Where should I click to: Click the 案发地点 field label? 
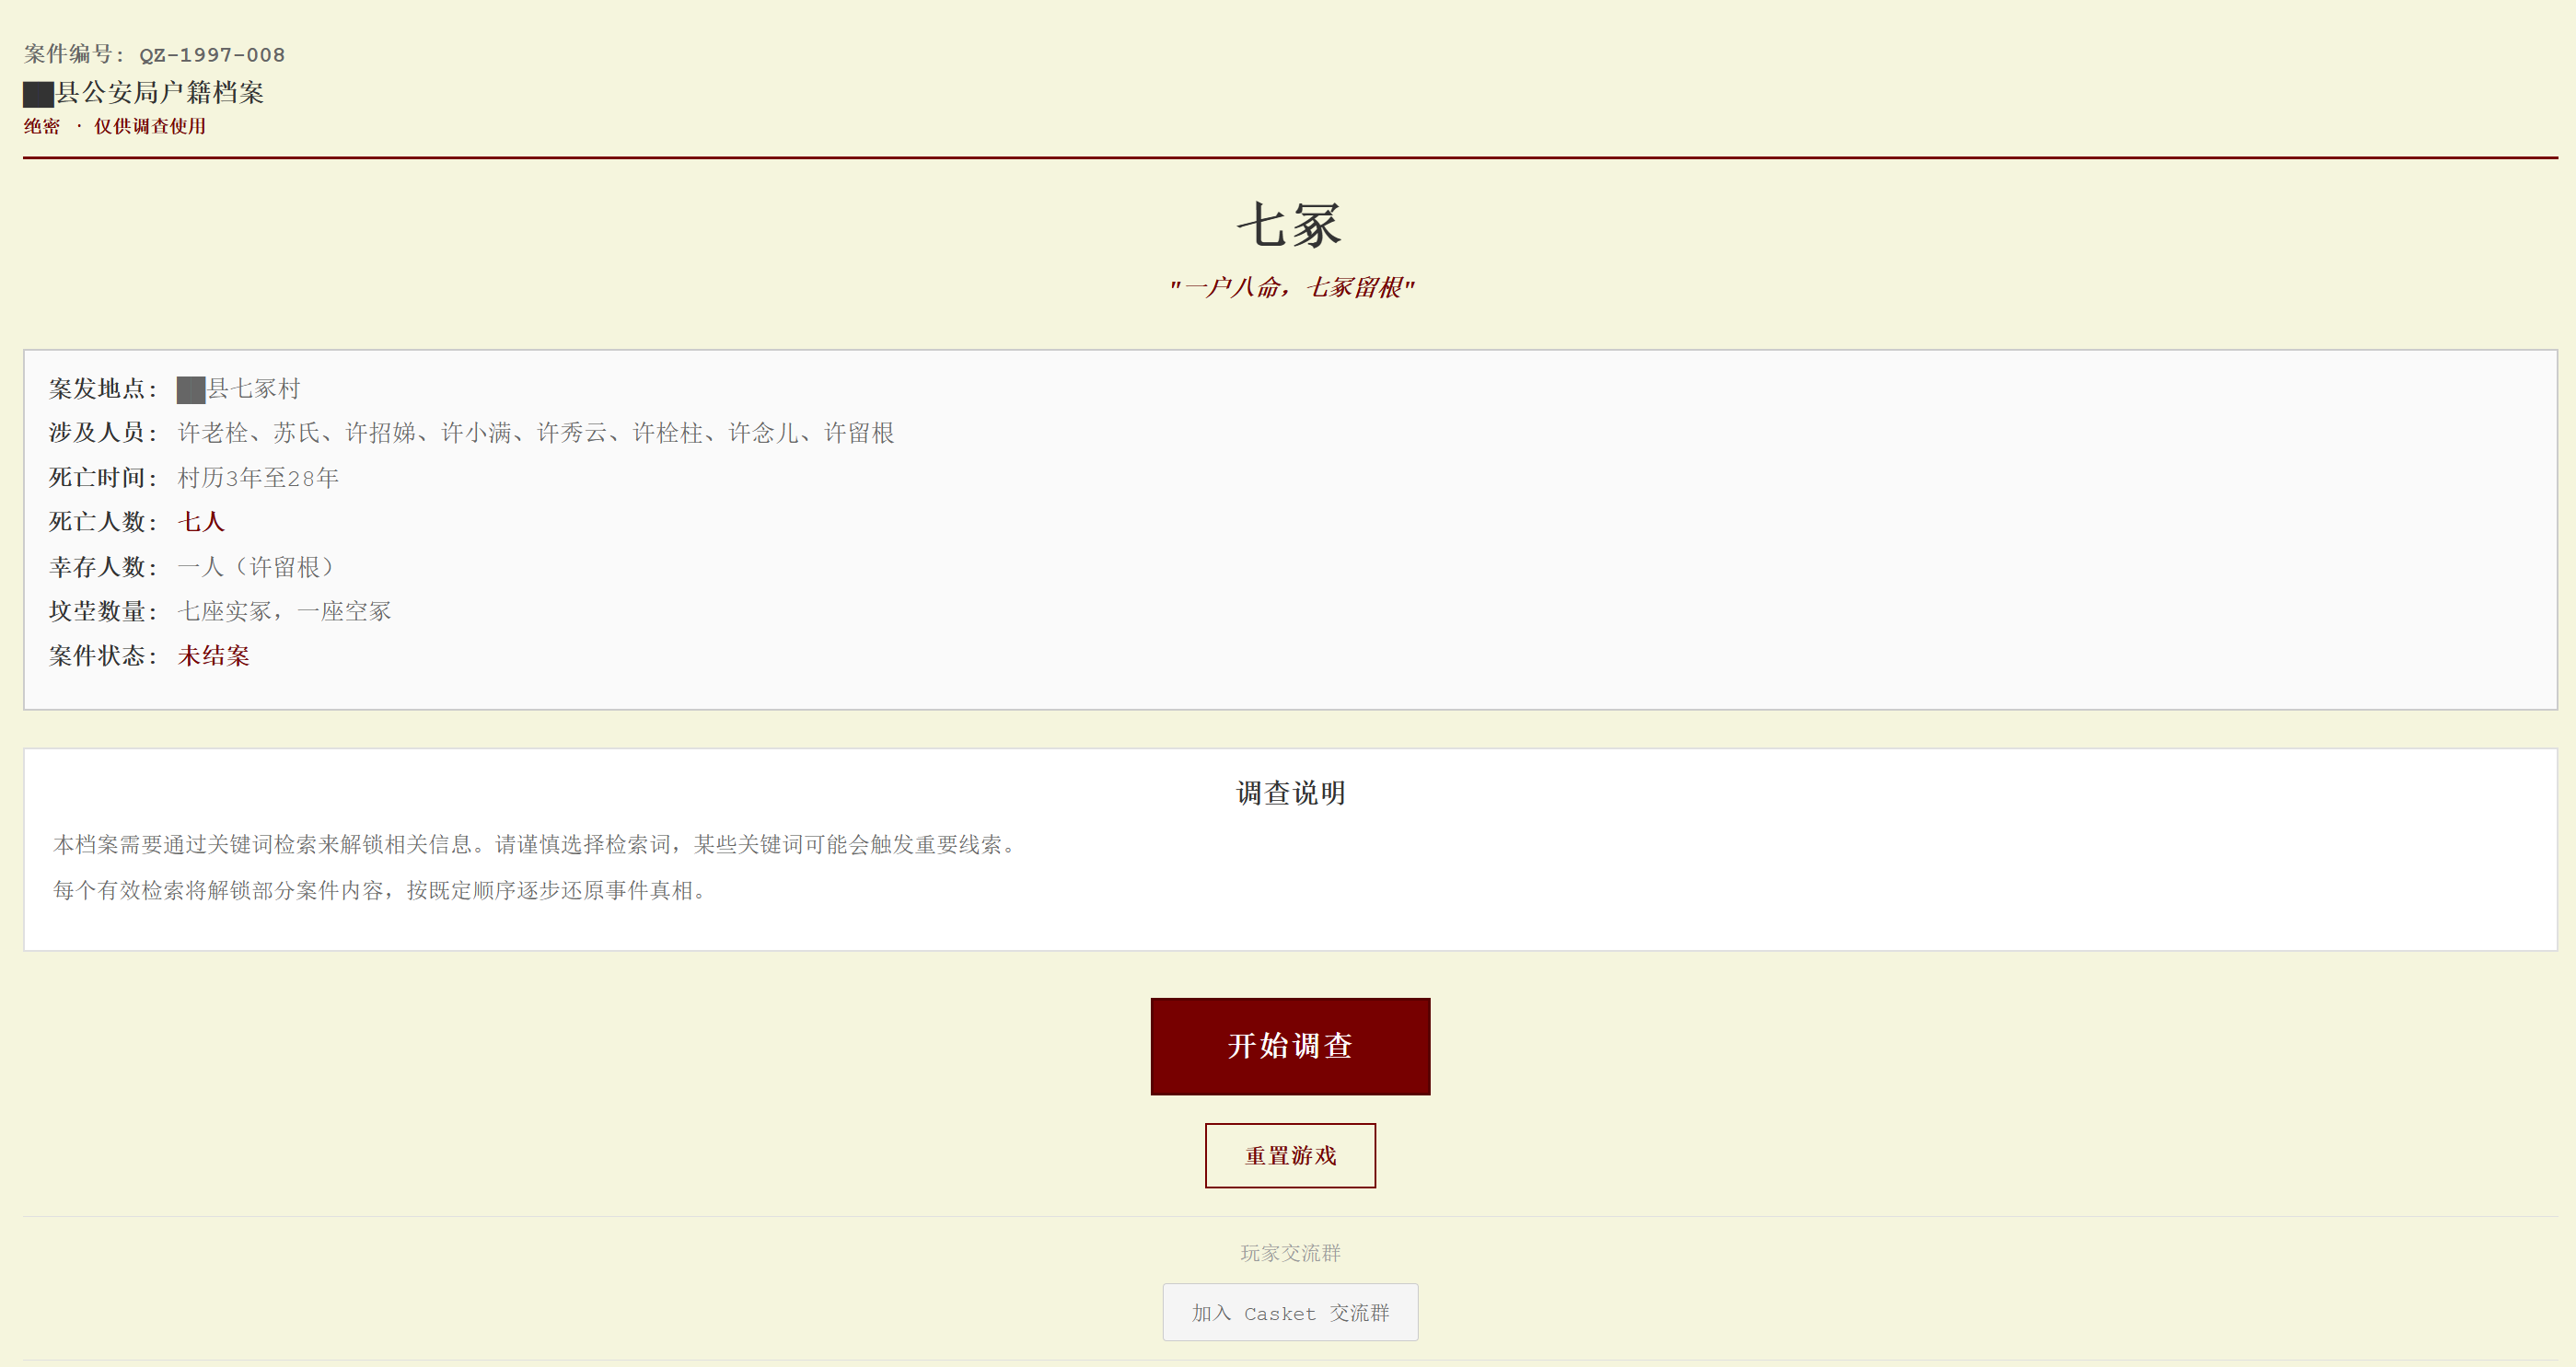[x=103, y=389]
